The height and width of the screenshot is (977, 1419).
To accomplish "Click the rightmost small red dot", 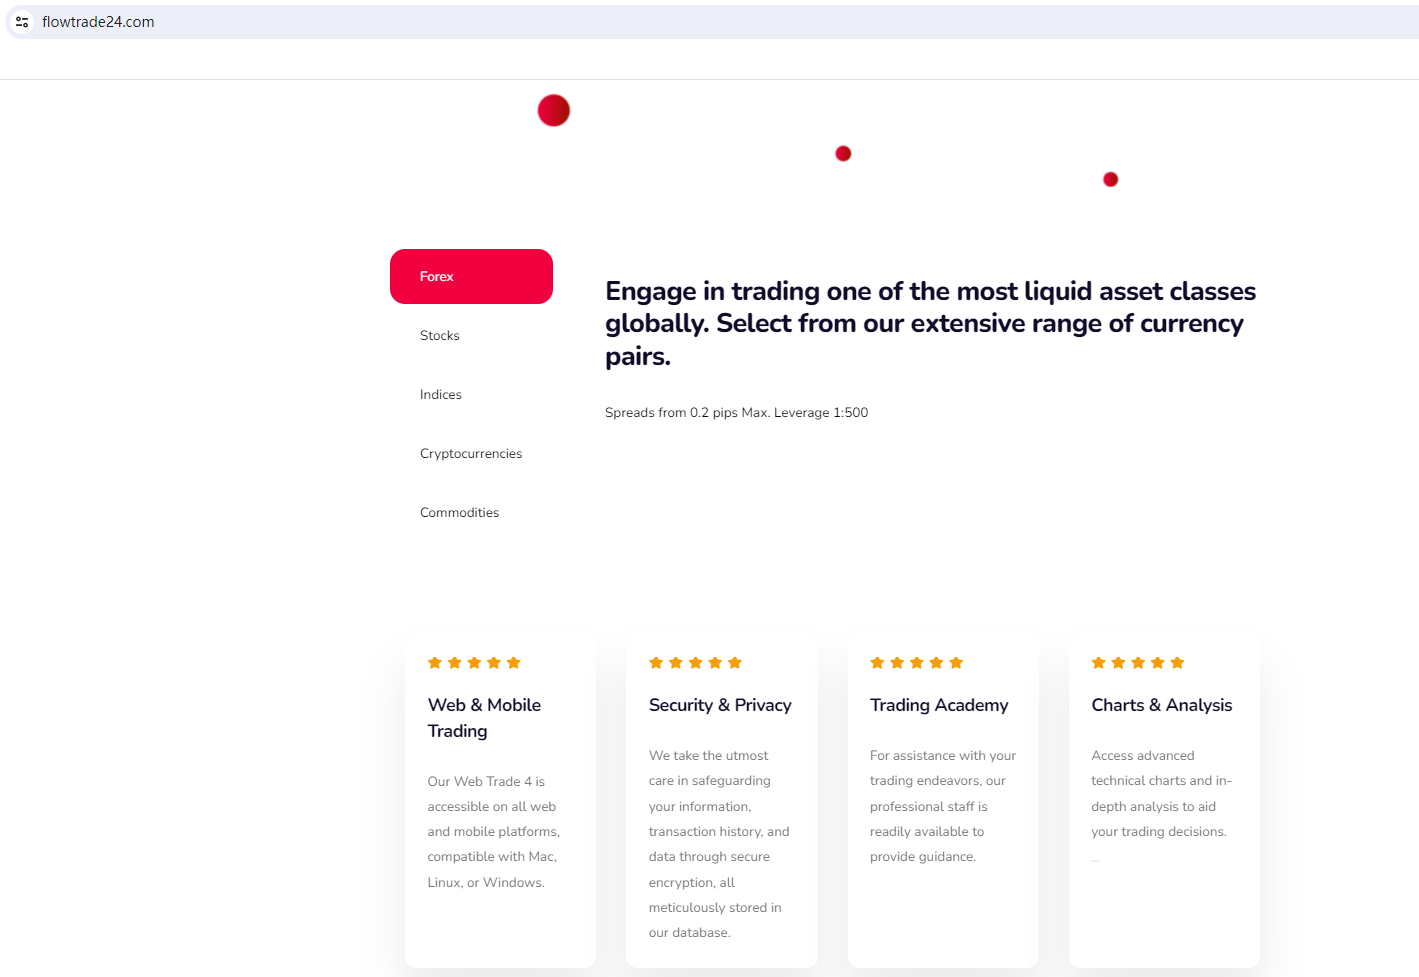I will (1110, 180).
